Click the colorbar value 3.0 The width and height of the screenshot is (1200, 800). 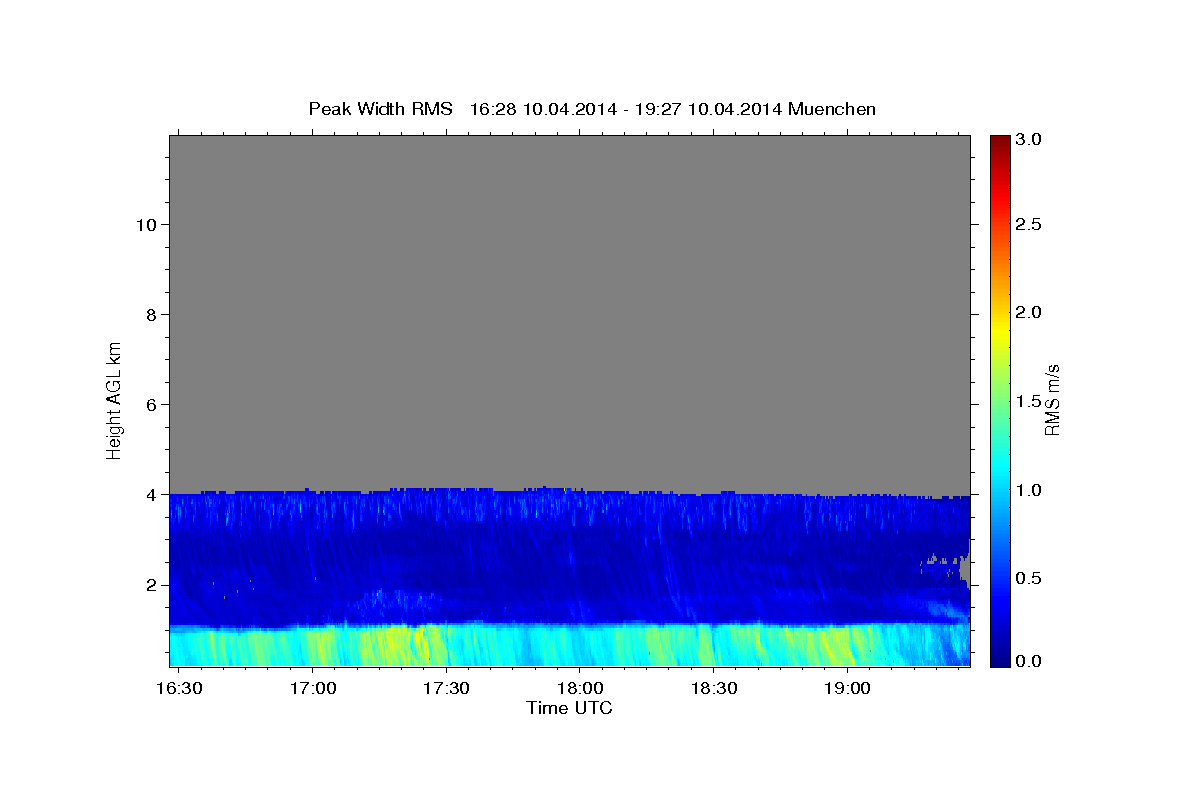(x=1027, y=140)
